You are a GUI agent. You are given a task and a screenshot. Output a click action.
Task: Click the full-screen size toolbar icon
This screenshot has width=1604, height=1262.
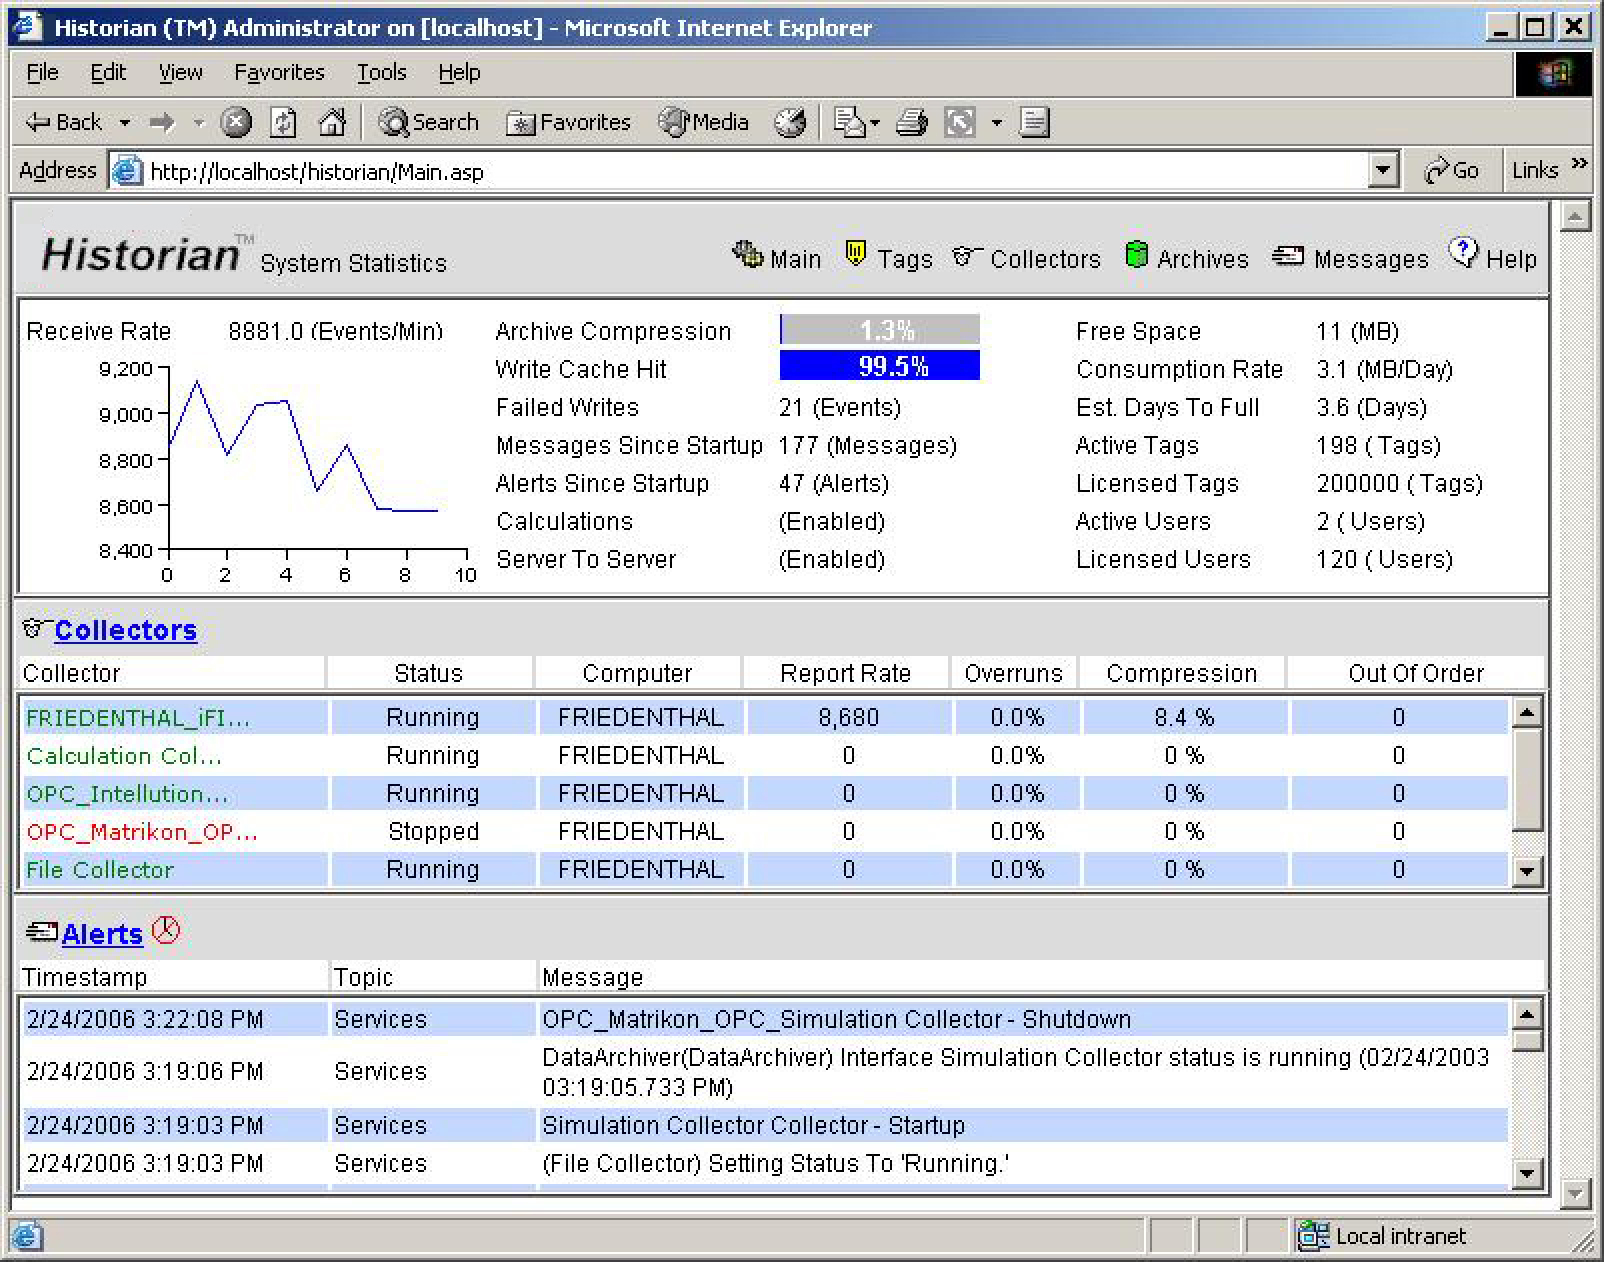960,123
